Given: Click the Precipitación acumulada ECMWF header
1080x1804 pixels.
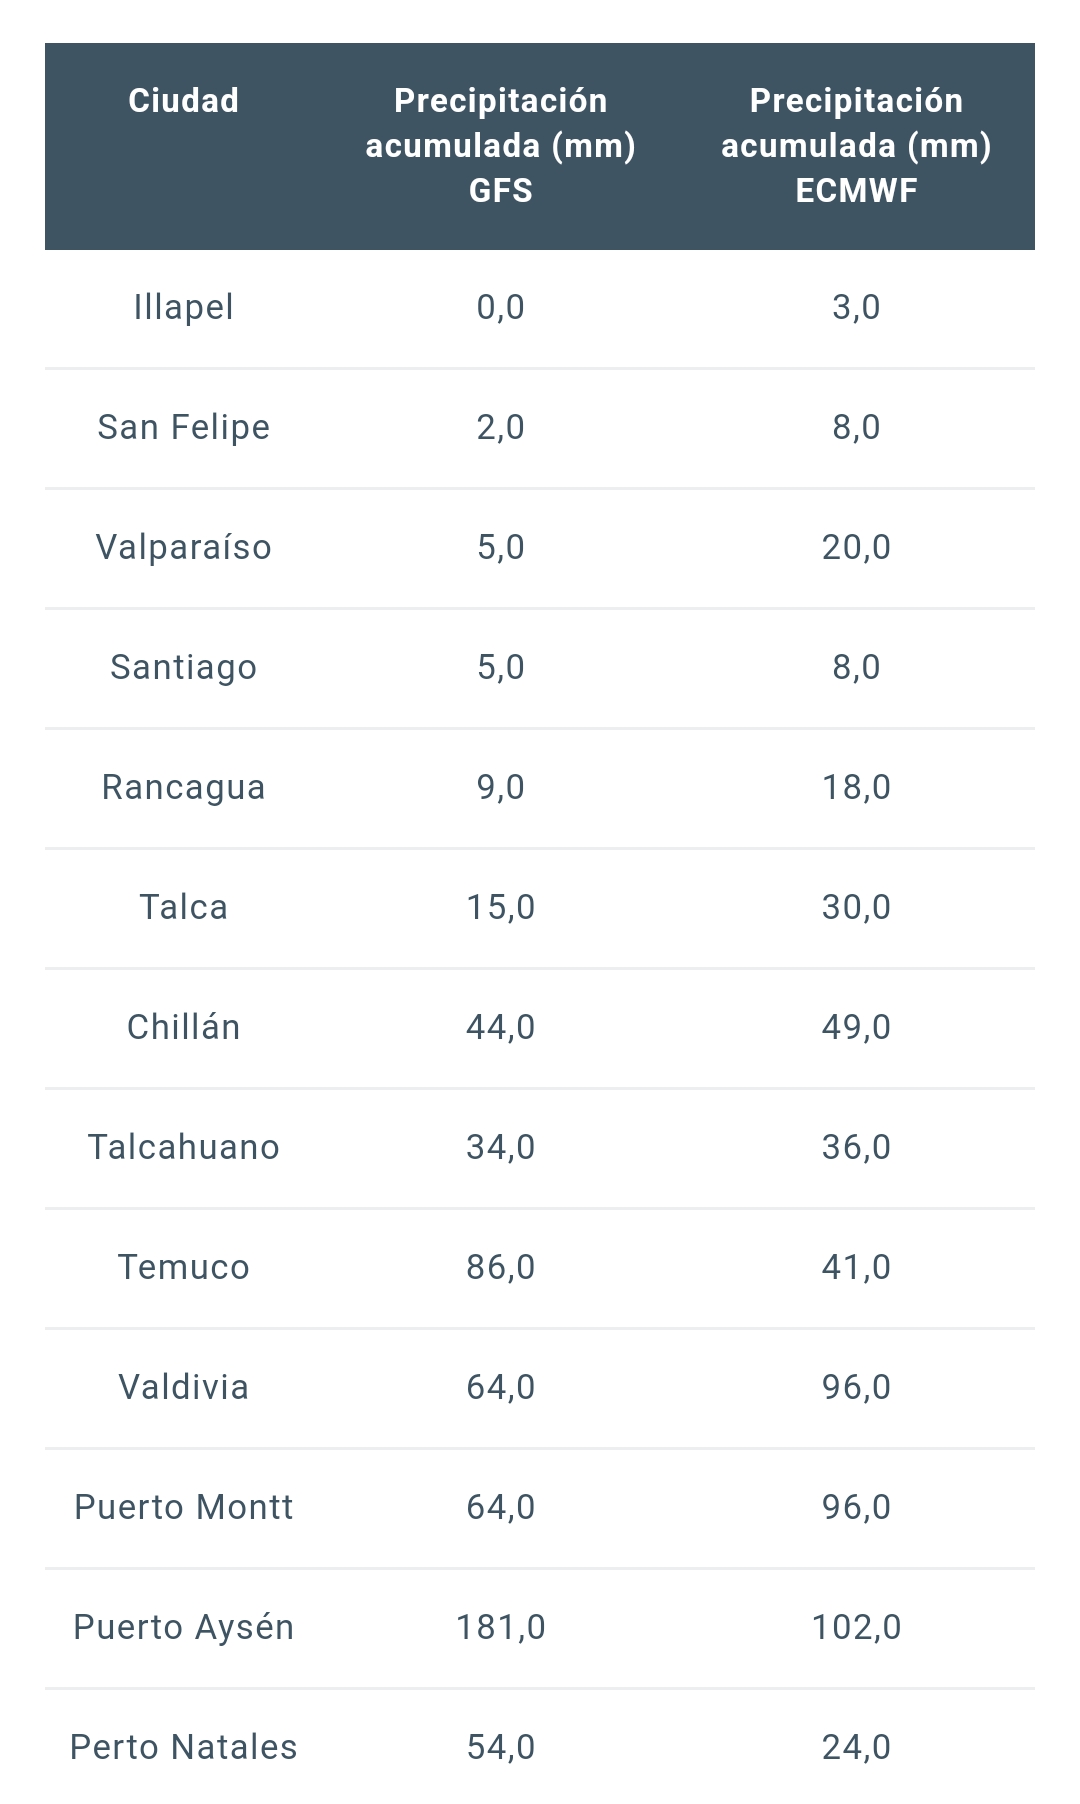Looking at the screenshot, I should [x=856, y=145].
